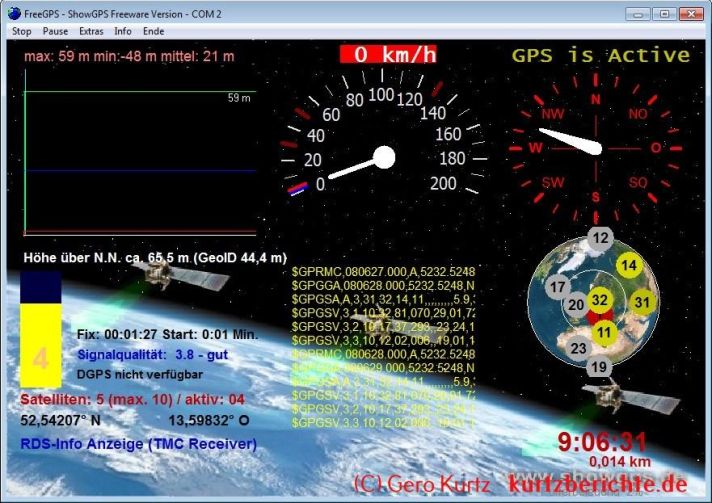Click the latitude 52,54207° N value

point(60,420)
